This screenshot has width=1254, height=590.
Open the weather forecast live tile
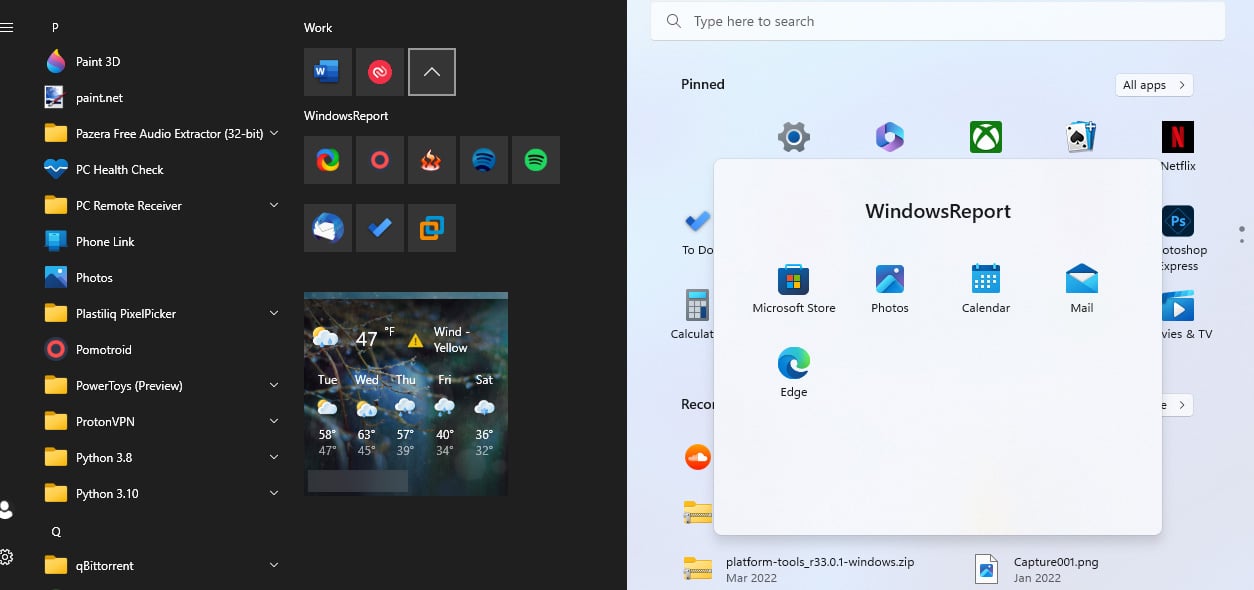click(x=406, y=394)
